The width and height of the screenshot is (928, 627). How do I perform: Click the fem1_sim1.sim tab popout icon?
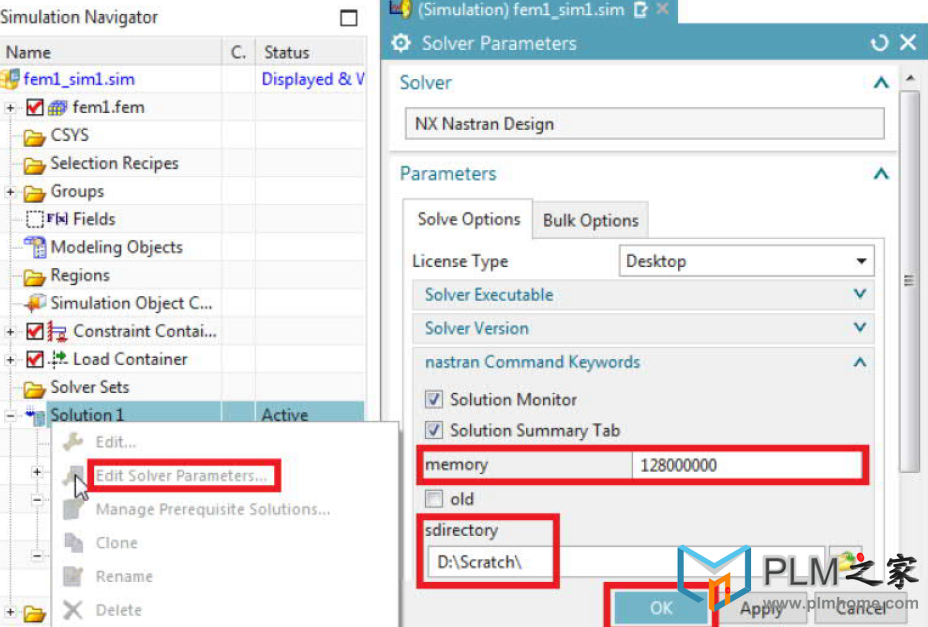(x=640, y=9)
